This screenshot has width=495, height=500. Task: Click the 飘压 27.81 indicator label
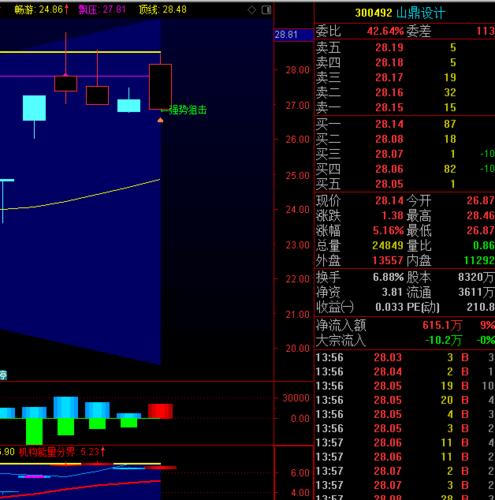pos(102,10)
